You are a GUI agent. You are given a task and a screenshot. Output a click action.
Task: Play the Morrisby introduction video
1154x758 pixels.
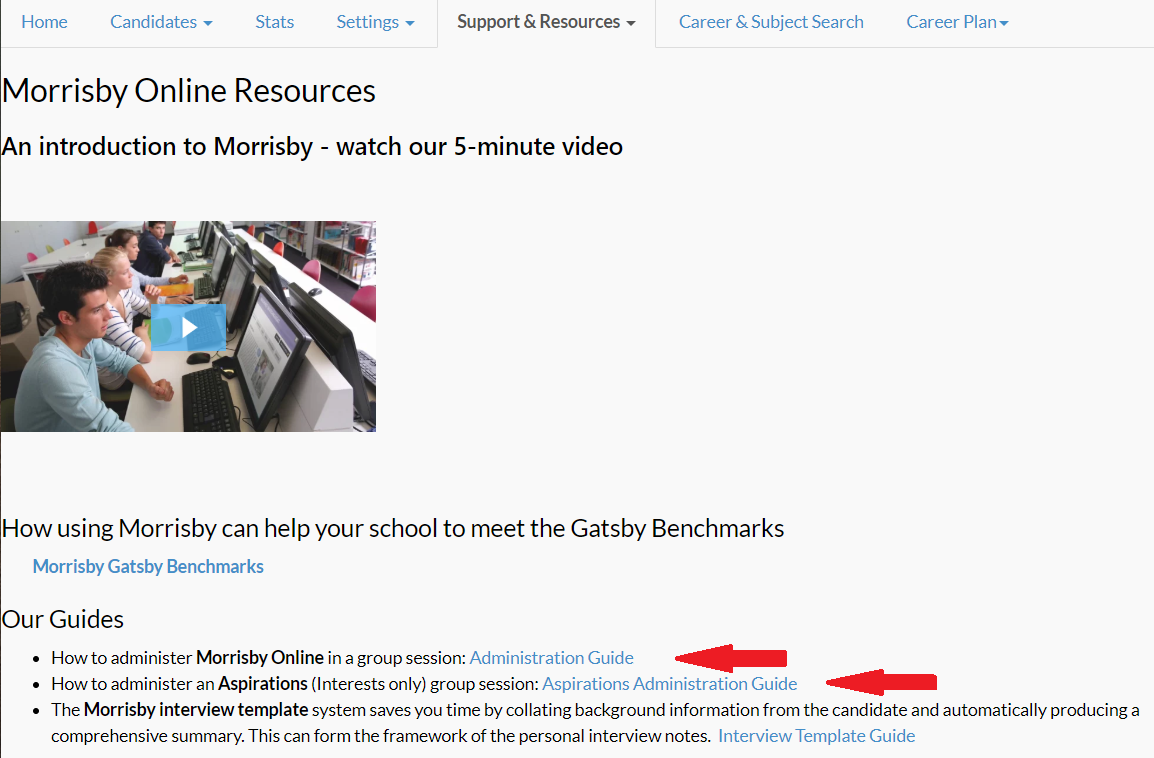point(188,327)
